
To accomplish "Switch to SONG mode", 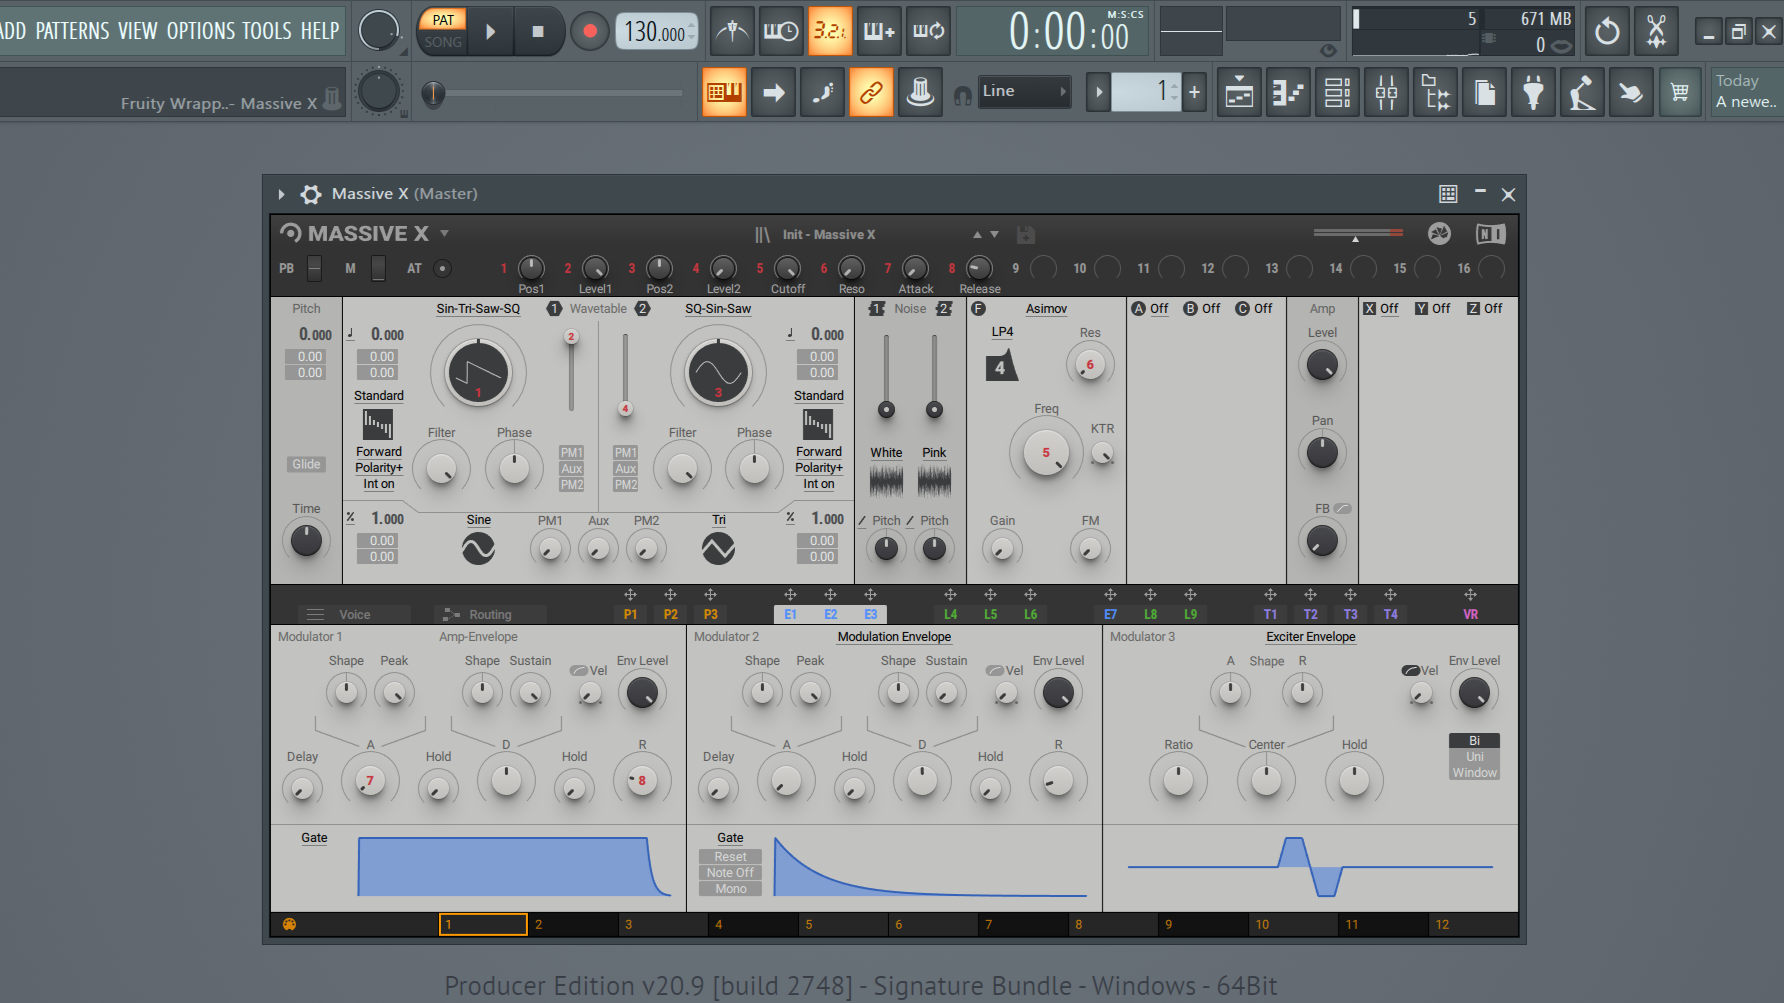I will point(443,42).
